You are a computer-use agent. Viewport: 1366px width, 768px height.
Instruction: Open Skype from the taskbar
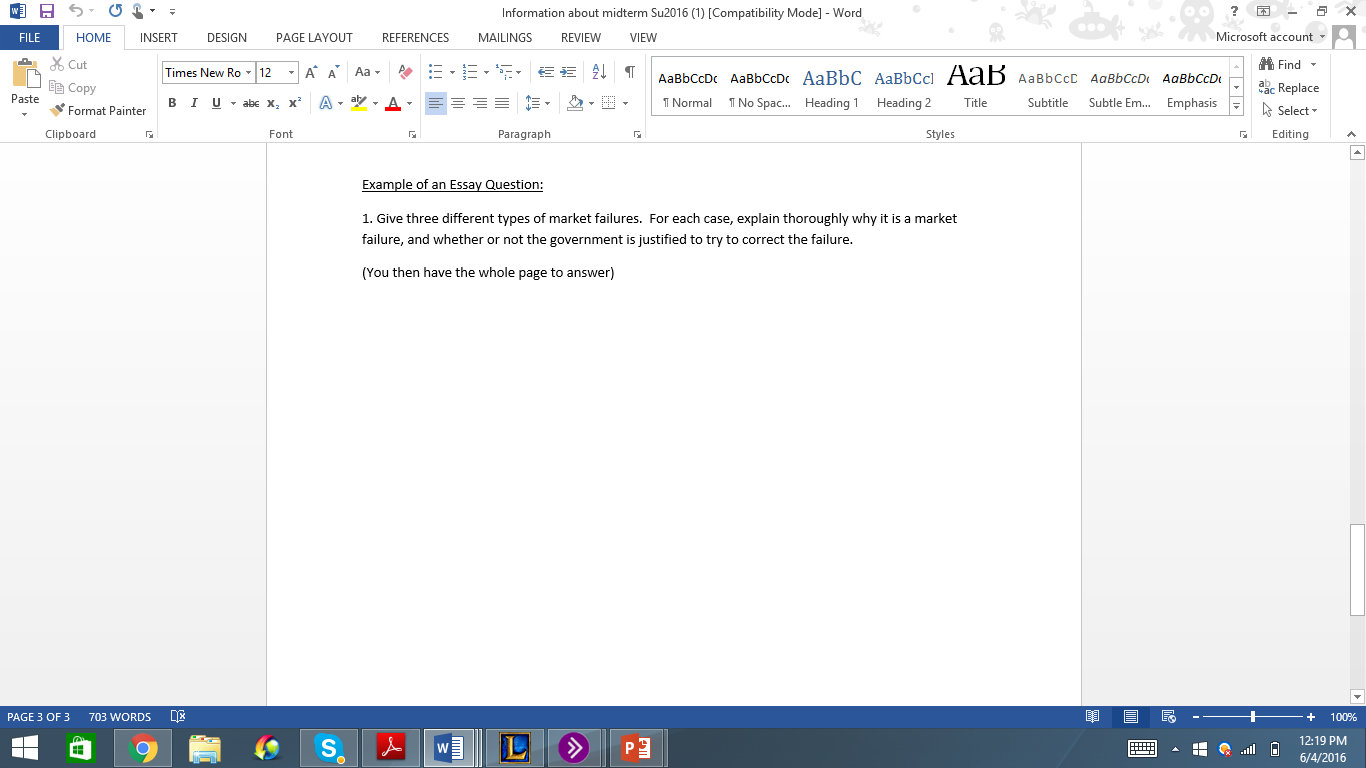328,748
